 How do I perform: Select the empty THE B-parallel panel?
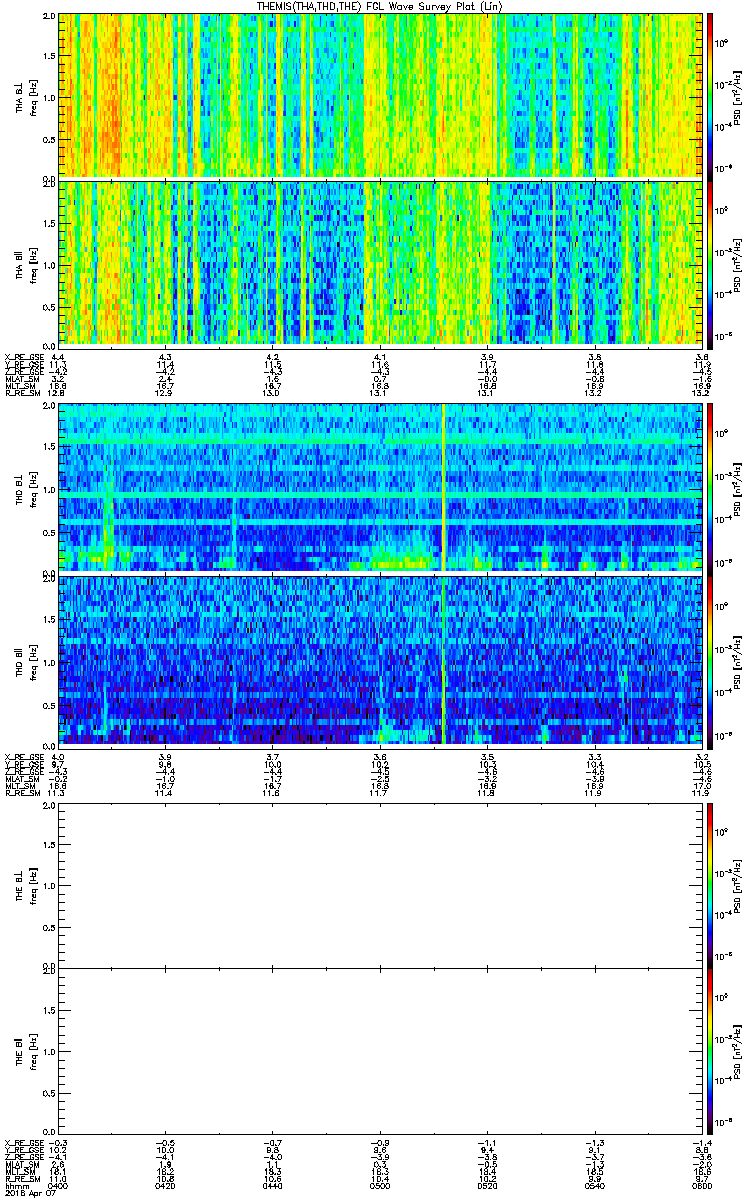click(380, 1051)
